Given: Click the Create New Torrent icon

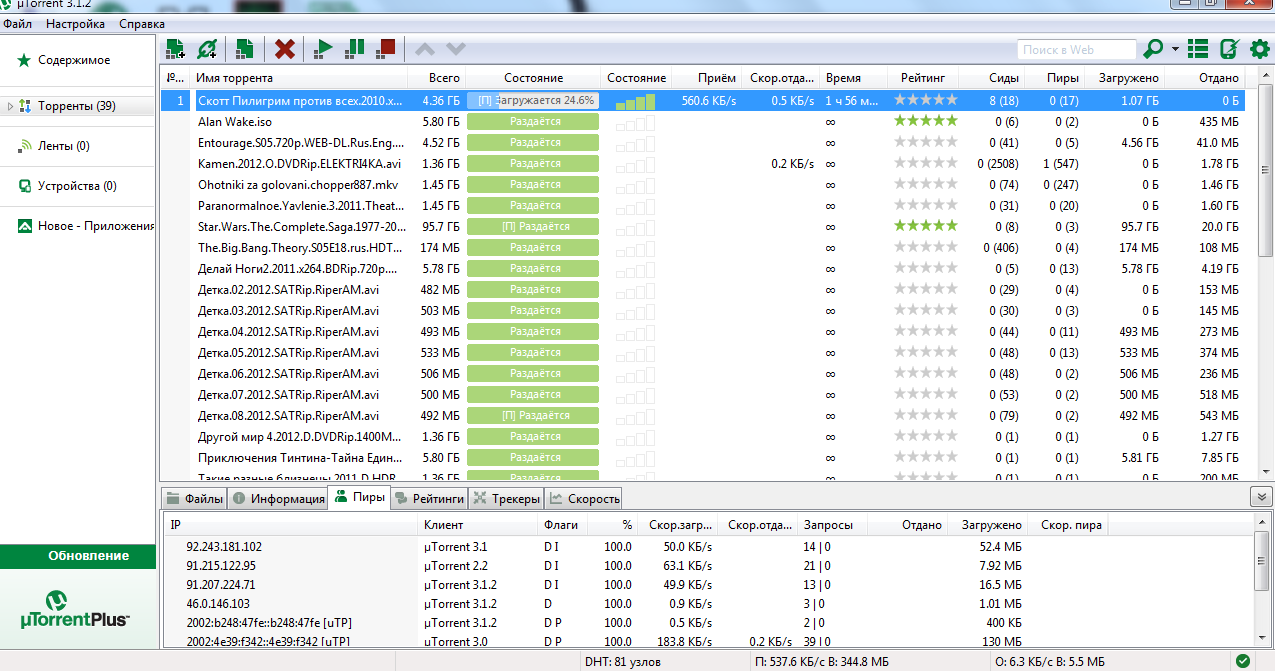Looking at the screenshot, I should pos(244,48).
